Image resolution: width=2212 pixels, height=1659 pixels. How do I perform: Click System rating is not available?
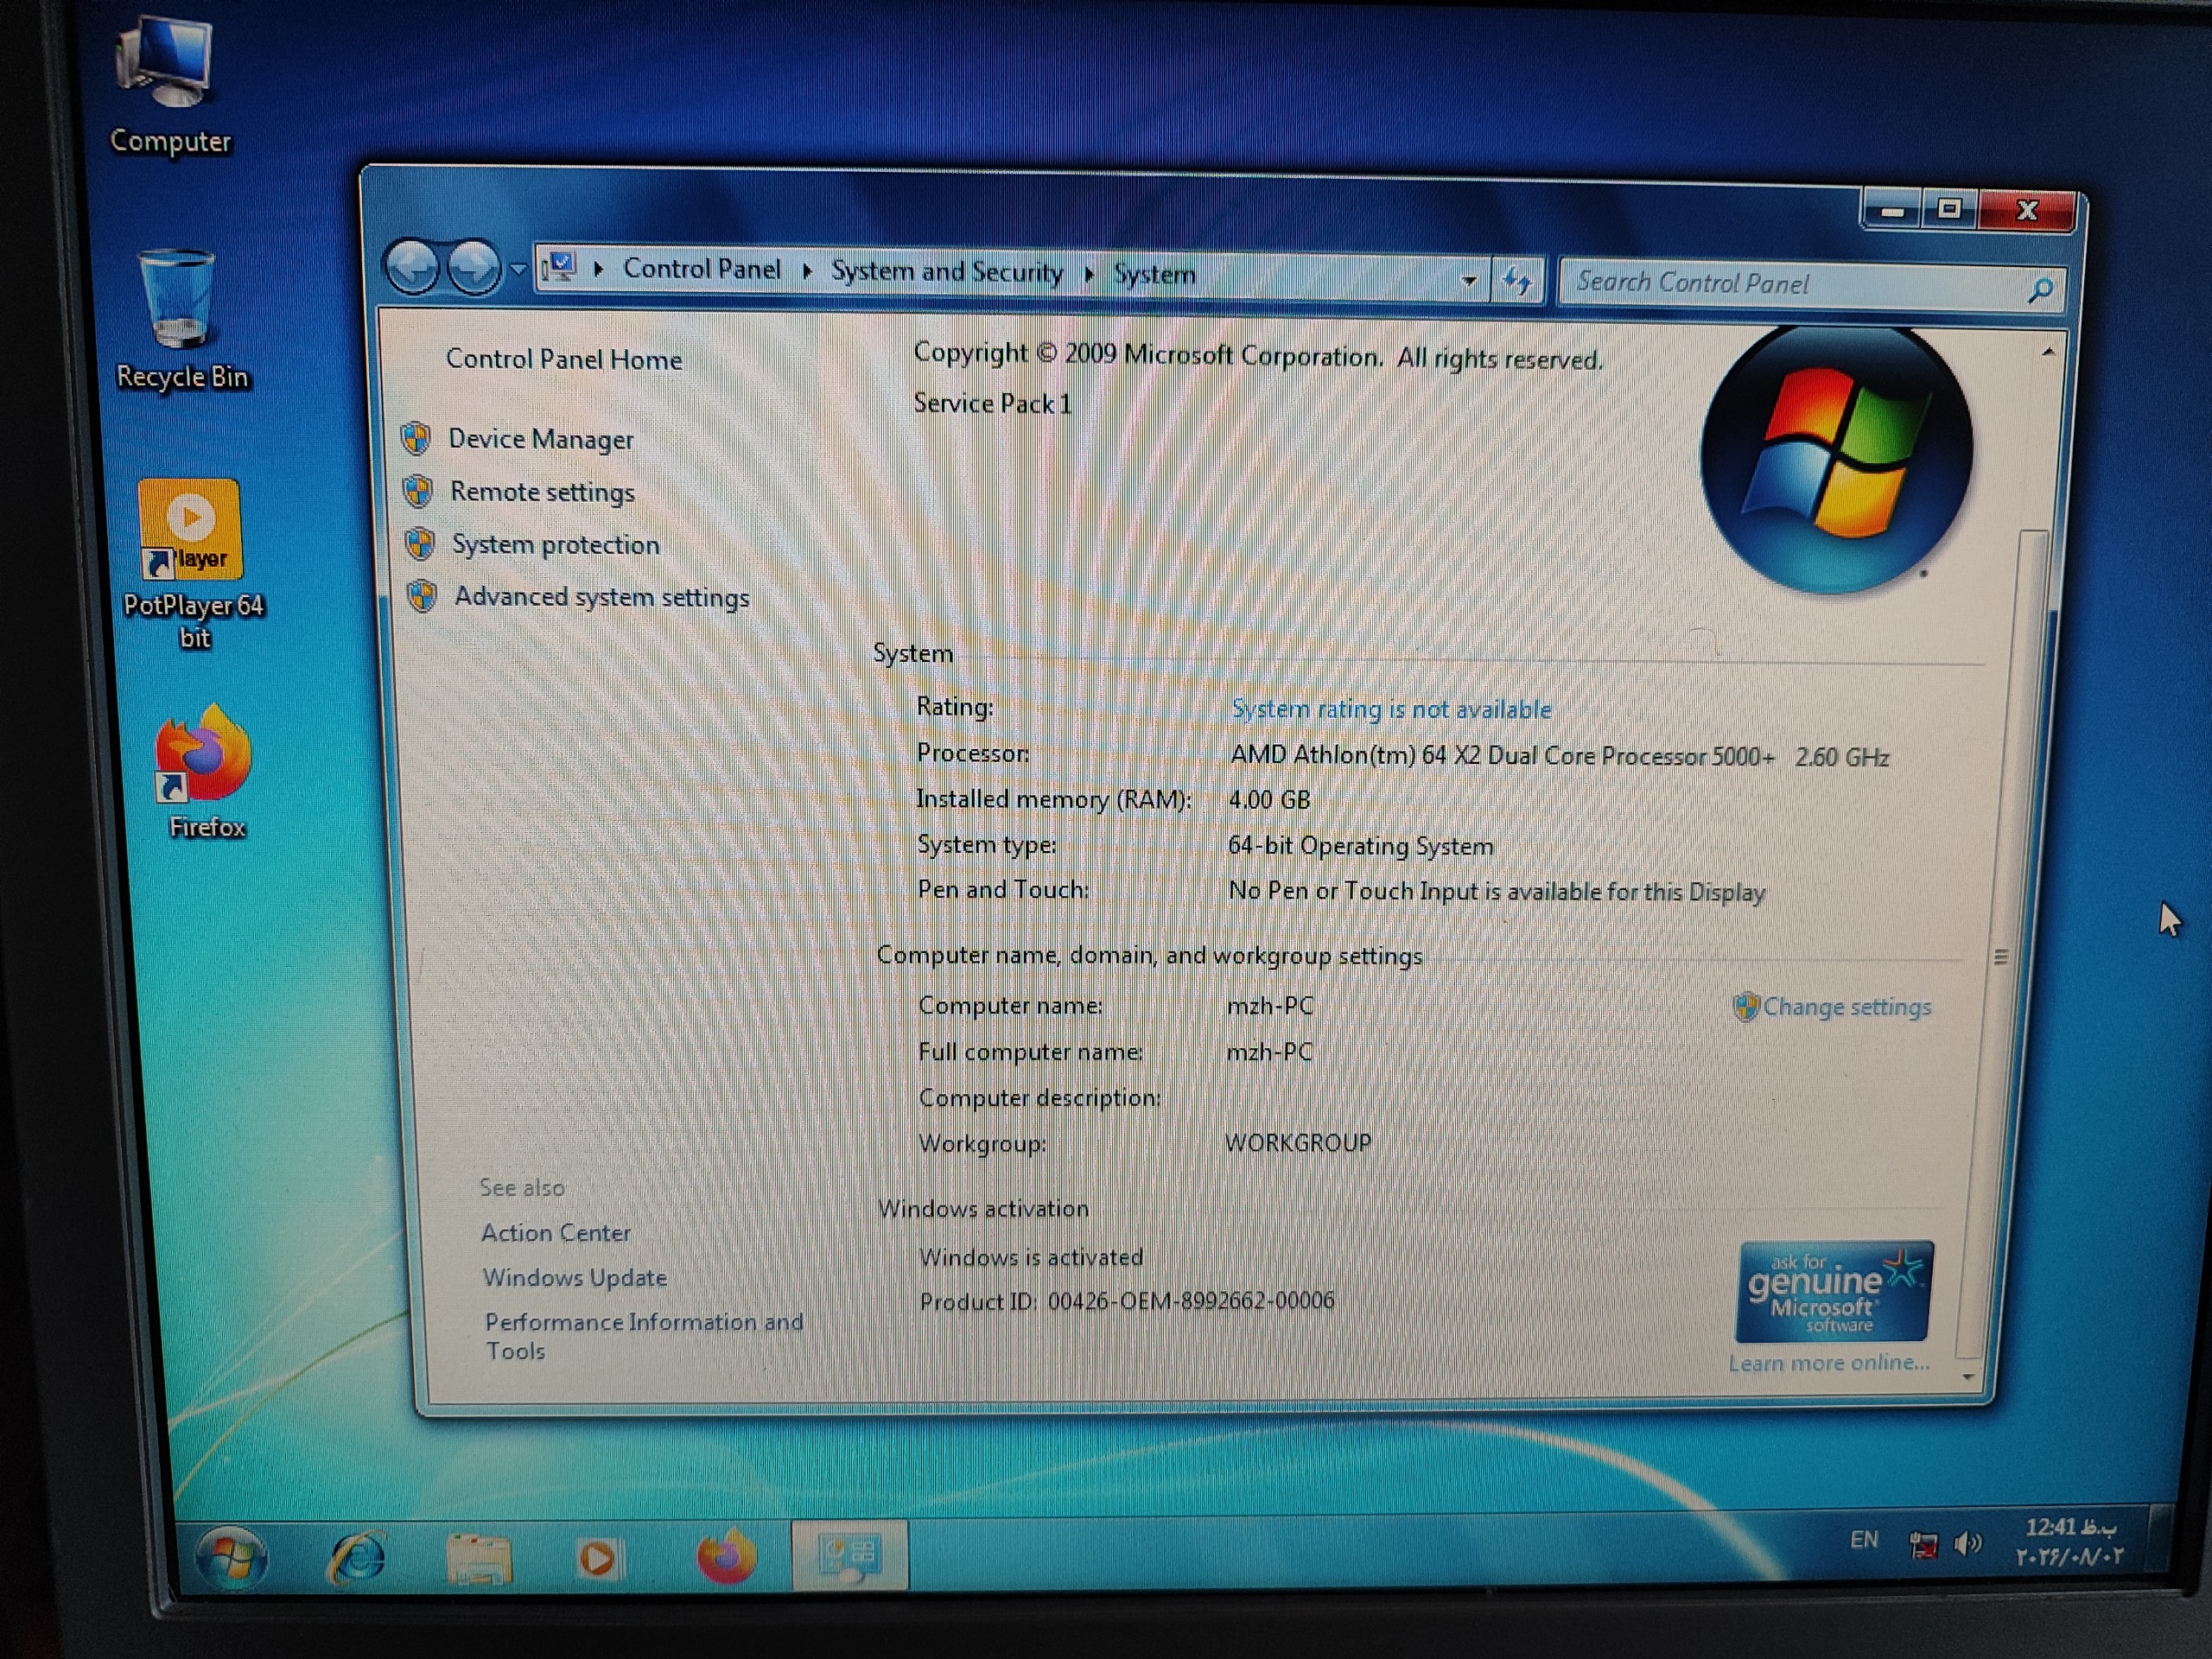click(x=1391, y=710)
